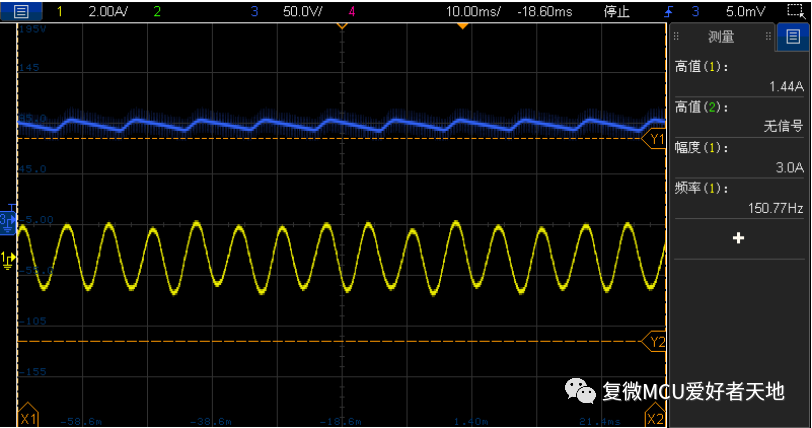Add a measurement with the plus button
Viewport: 812px width, 428px height.
click(x=739, y=238)
